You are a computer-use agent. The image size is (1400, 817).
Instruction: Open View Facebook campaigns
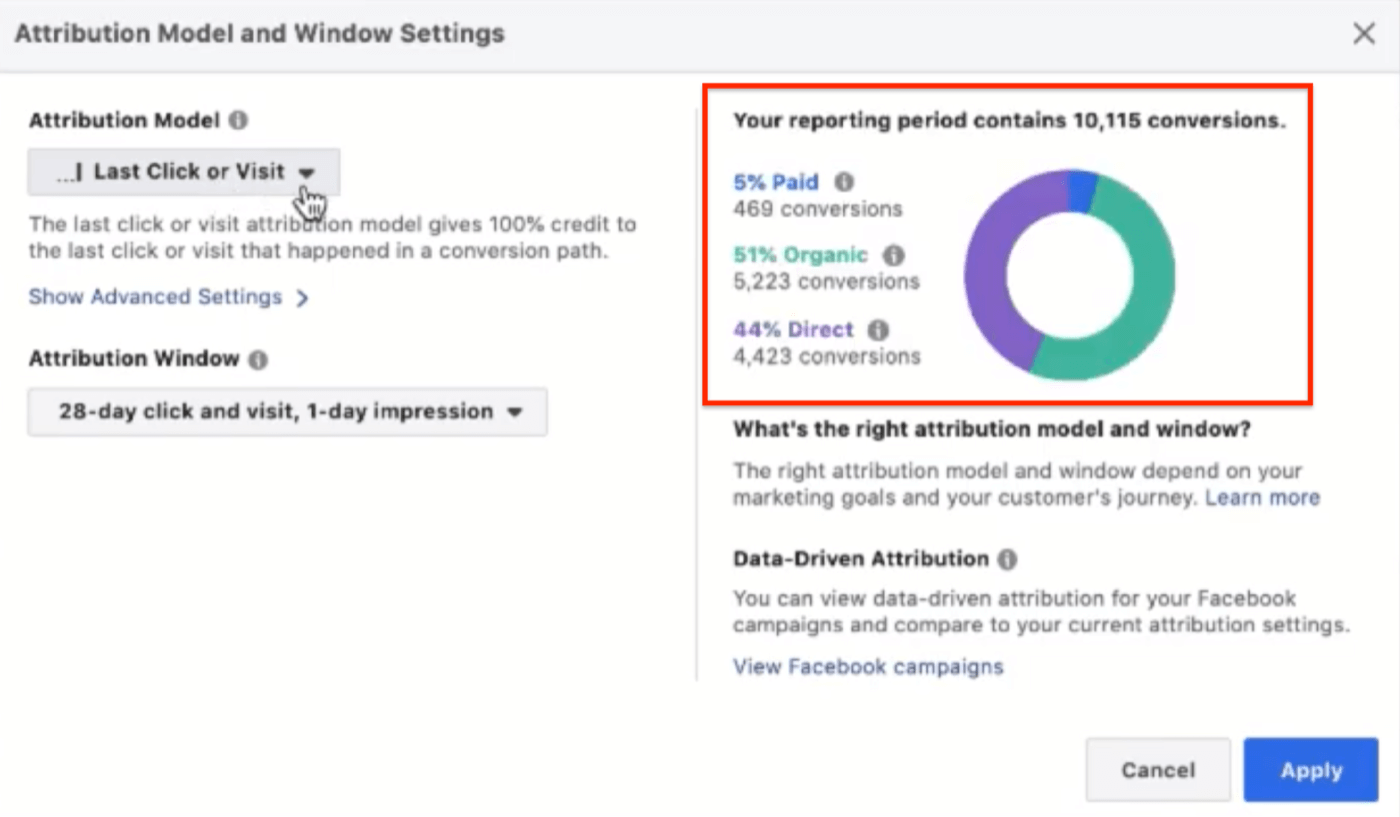[868, 666]
